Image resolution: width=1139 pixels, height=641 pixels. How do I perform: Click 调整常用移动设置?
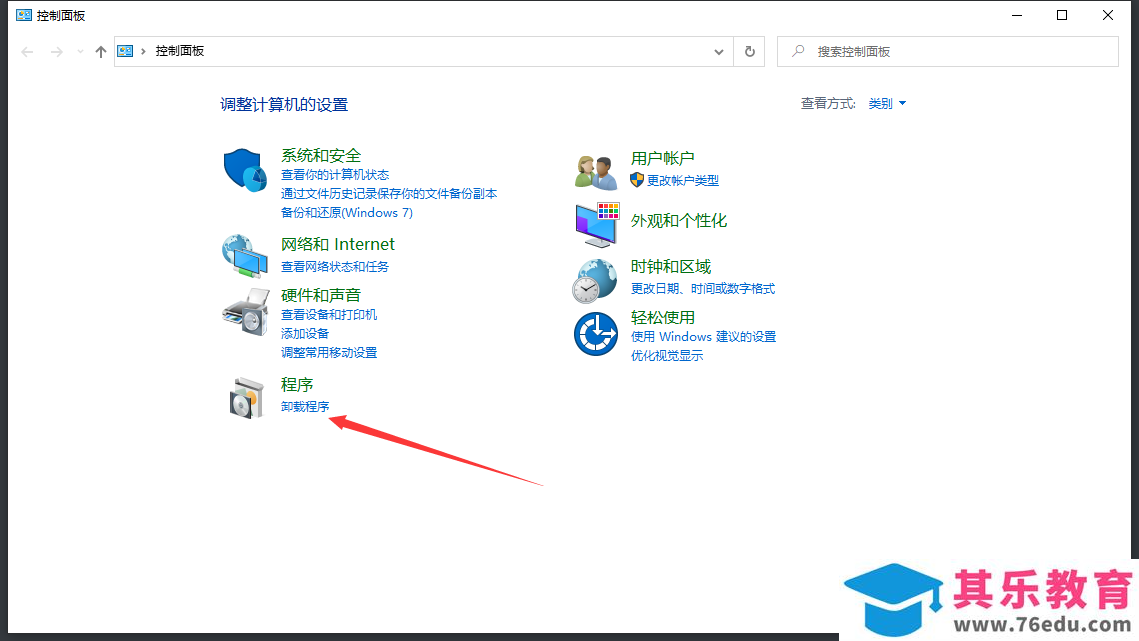pos(329,352)
